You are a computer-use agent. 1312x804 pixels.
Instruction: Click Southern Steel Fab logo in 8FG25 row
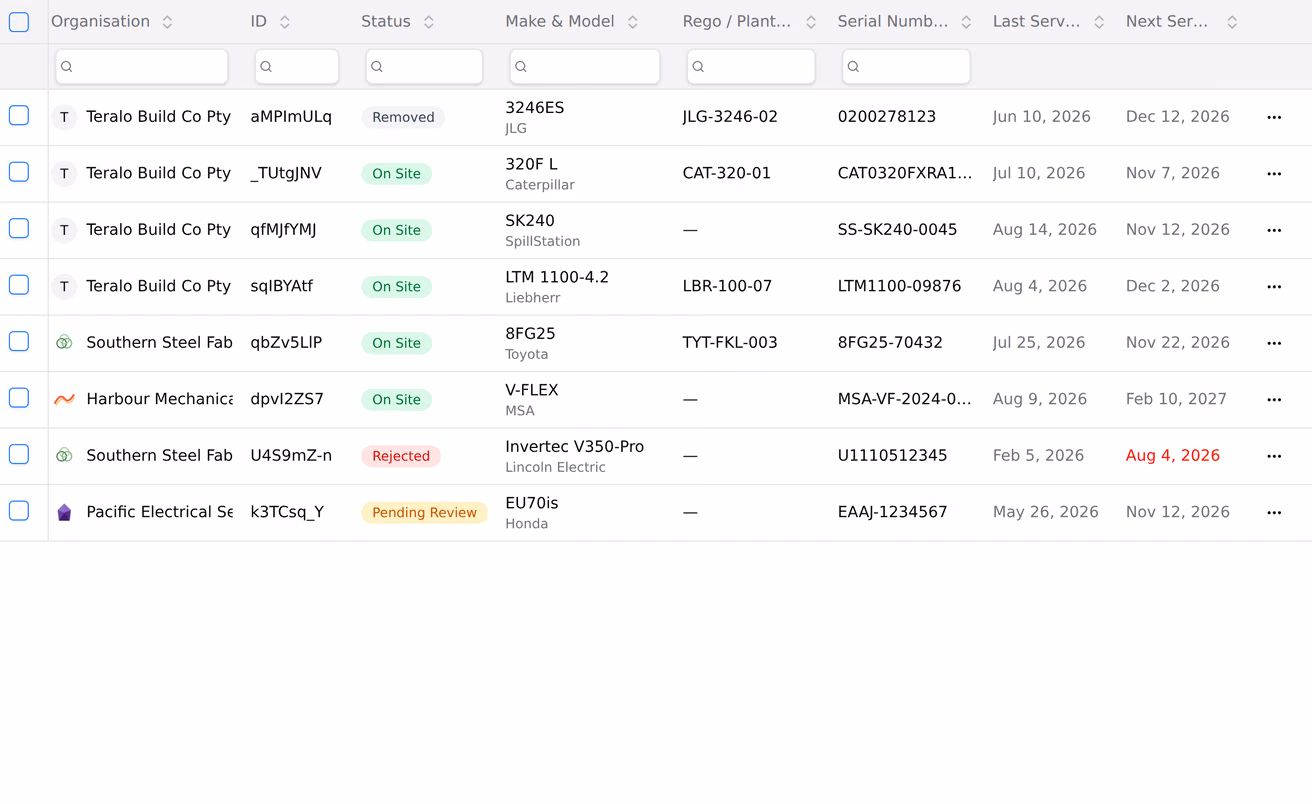[64, 343]
